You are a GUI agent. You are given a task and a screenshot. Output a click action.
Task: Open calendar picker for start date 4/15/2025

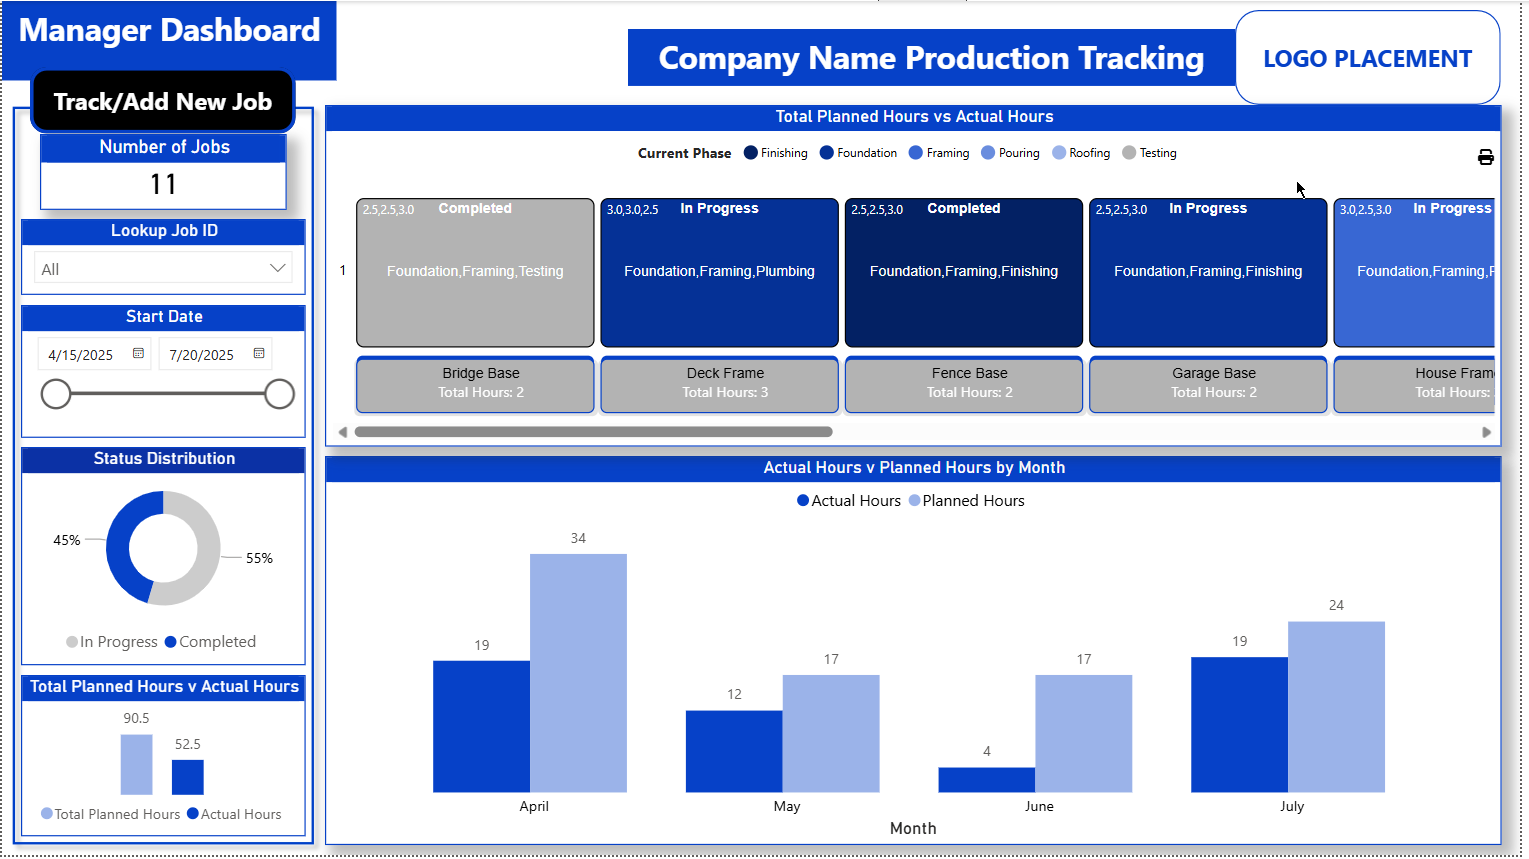[x=138, y=354]
